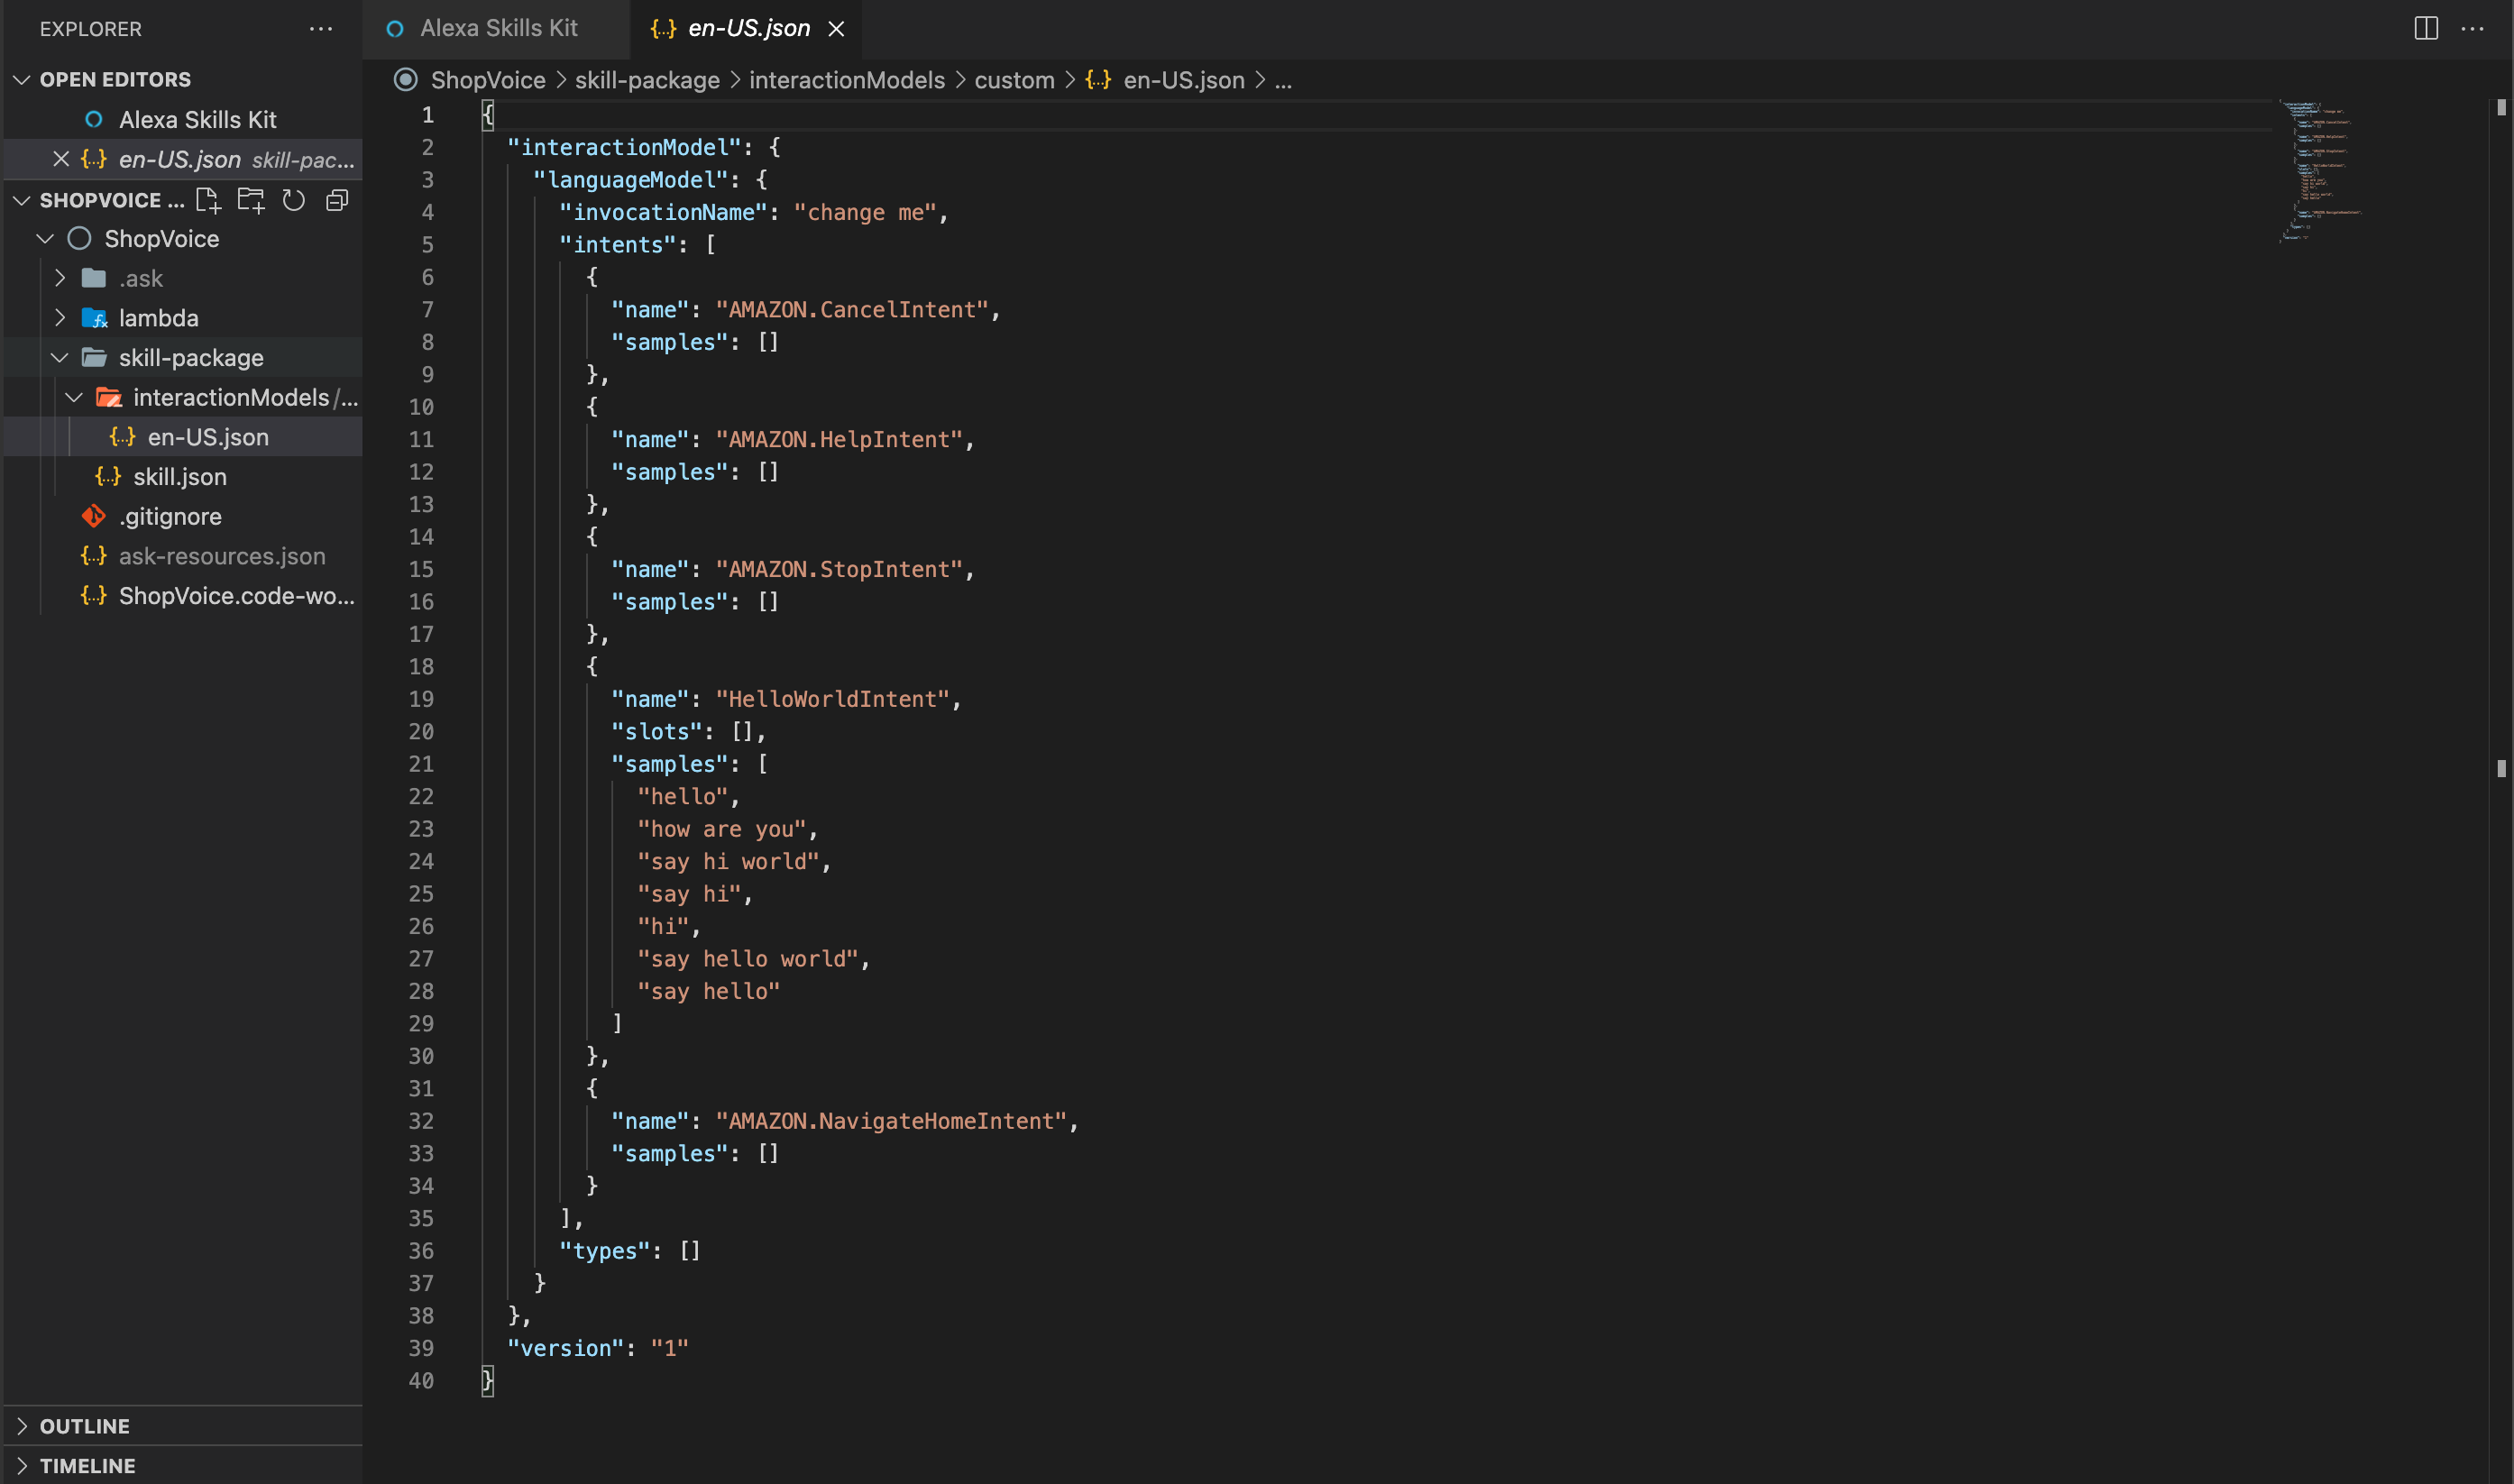Refresh the explorer file tree
This screenshot has width=2514, height=1484.
[x=293, y=200]
